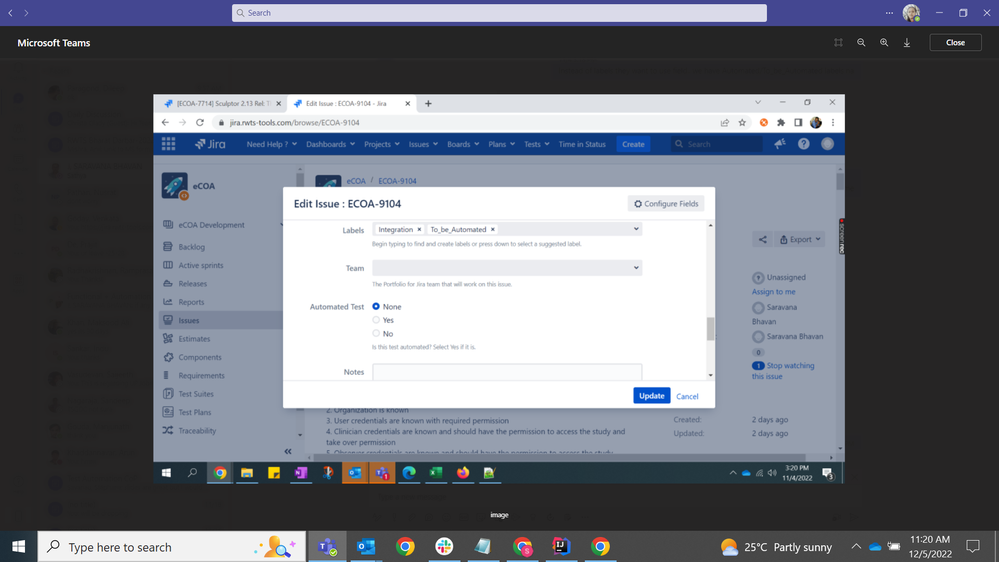Zoom in the image in Teams viewer
999x562 pixels.
pyautogui.click(x=884, y=43)
